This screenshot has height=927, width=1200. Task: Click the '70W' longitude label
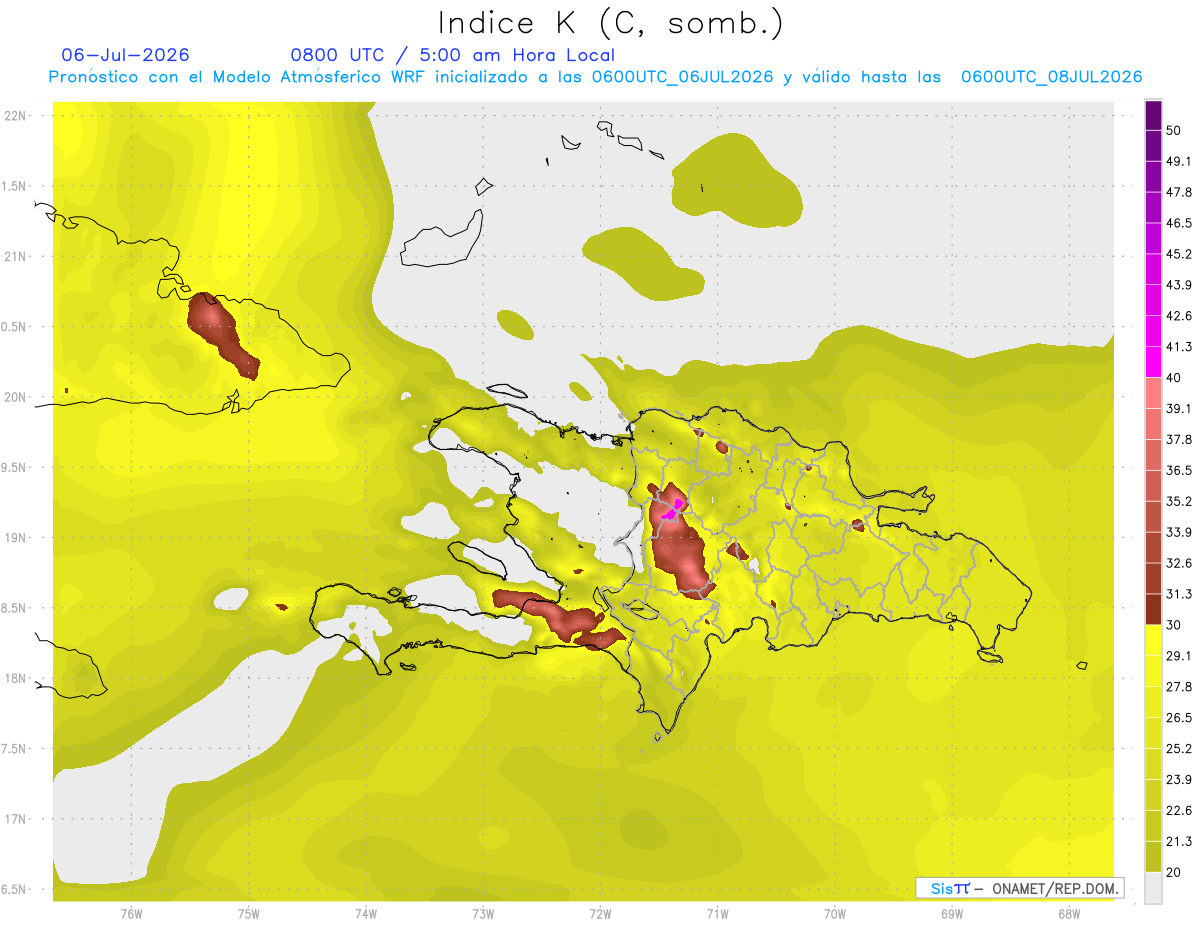(x=835, y=913)
